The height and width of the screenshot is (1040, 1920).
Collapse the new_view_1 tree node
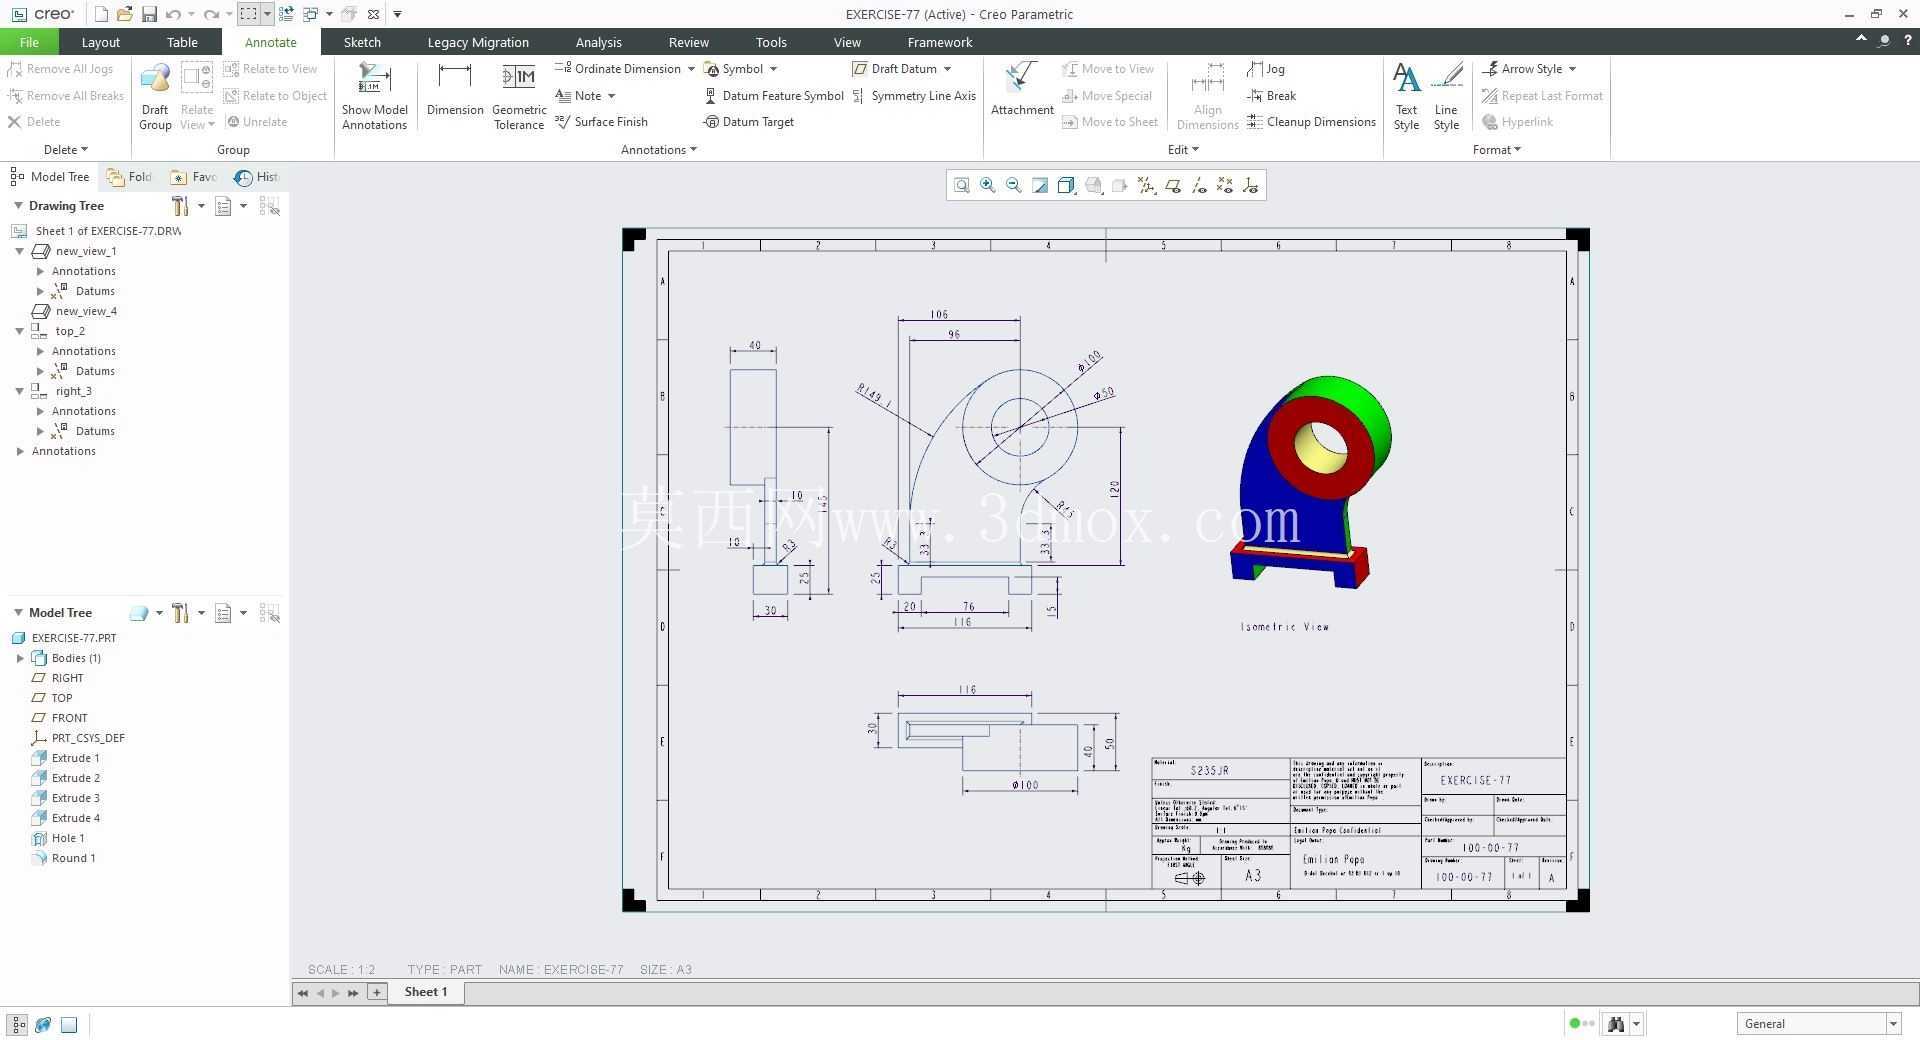19,251
